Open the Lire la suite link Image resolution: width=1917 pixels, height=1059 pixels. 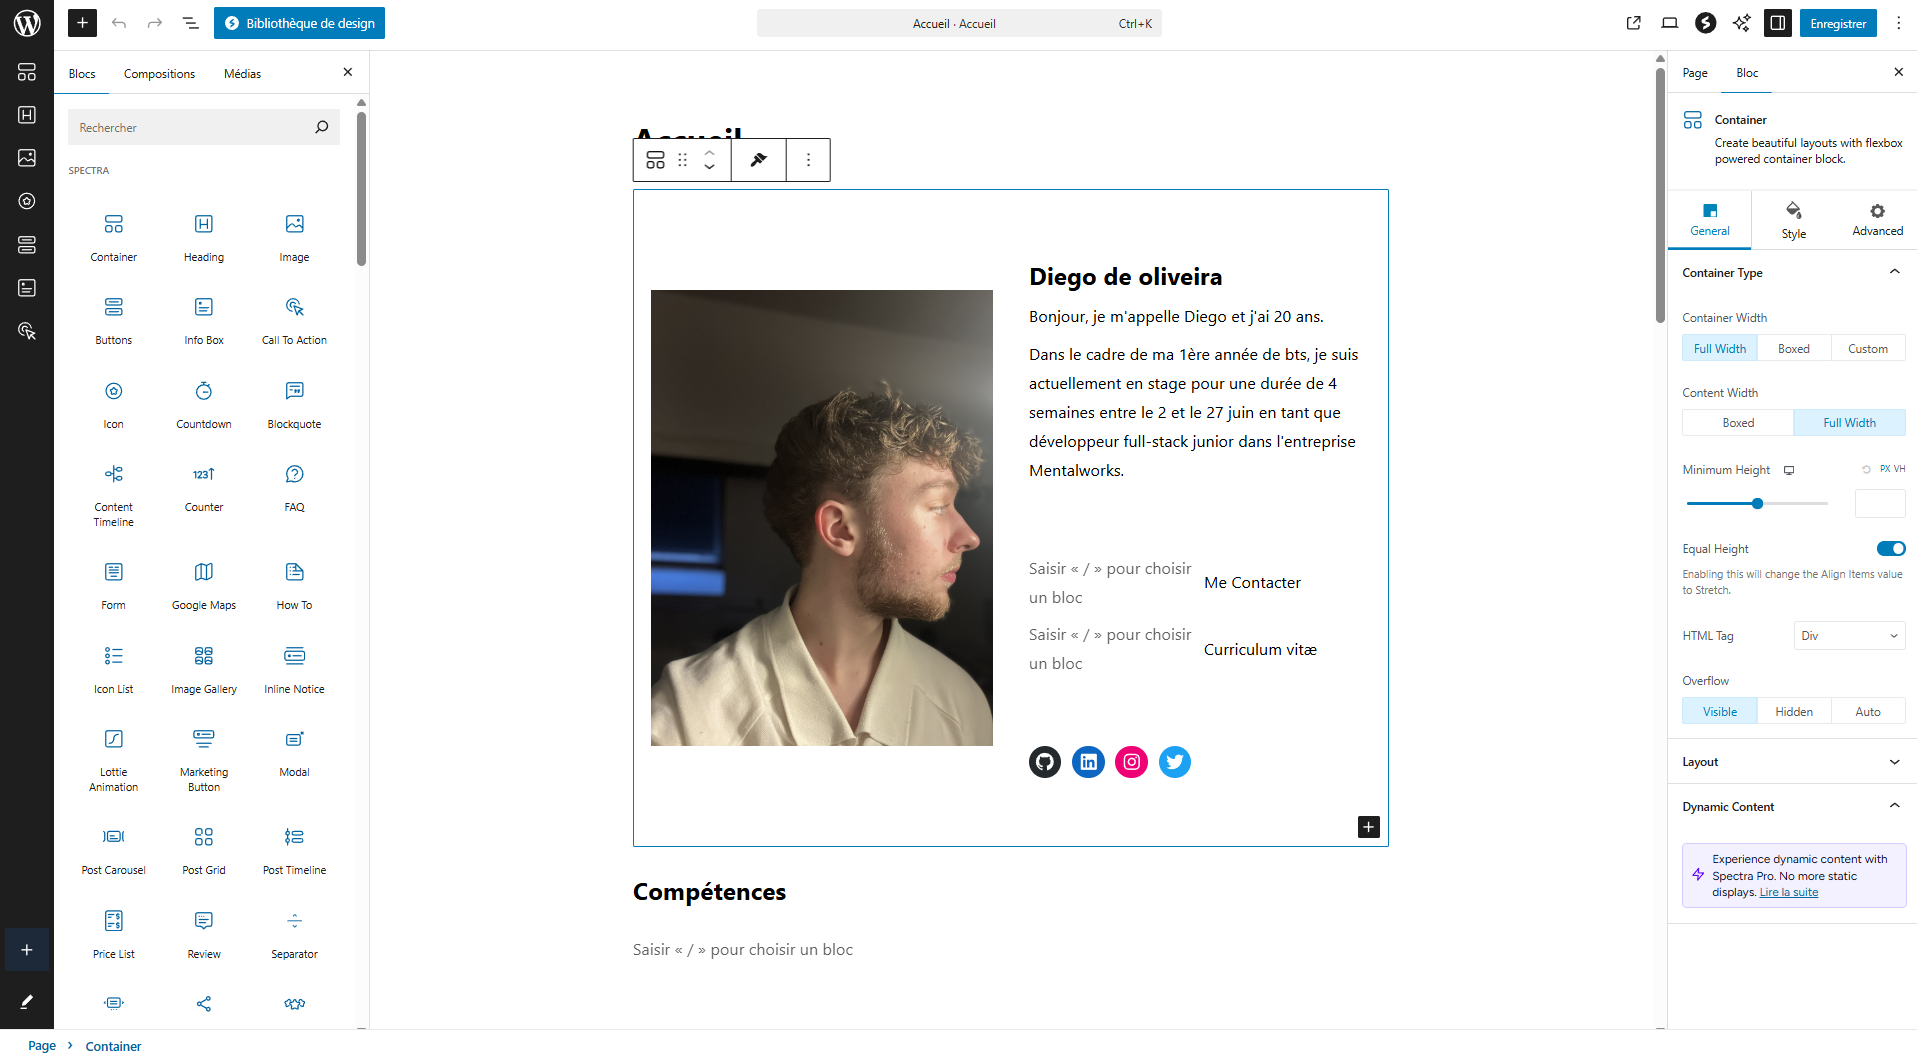[1788, 892]
